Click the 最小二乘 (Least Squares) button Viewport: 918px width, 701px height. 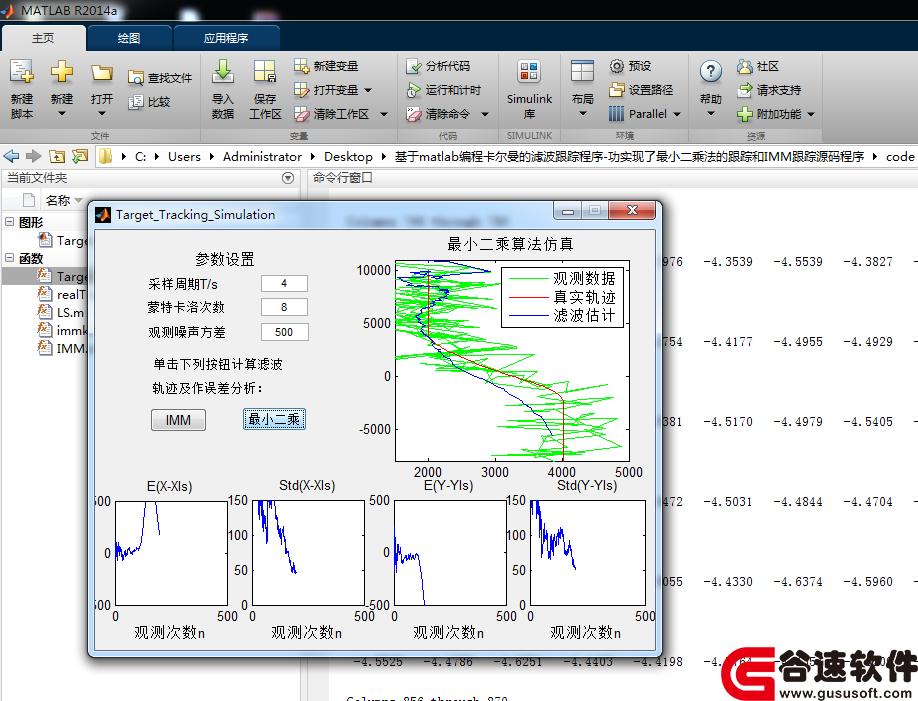(x=274, y=419)
